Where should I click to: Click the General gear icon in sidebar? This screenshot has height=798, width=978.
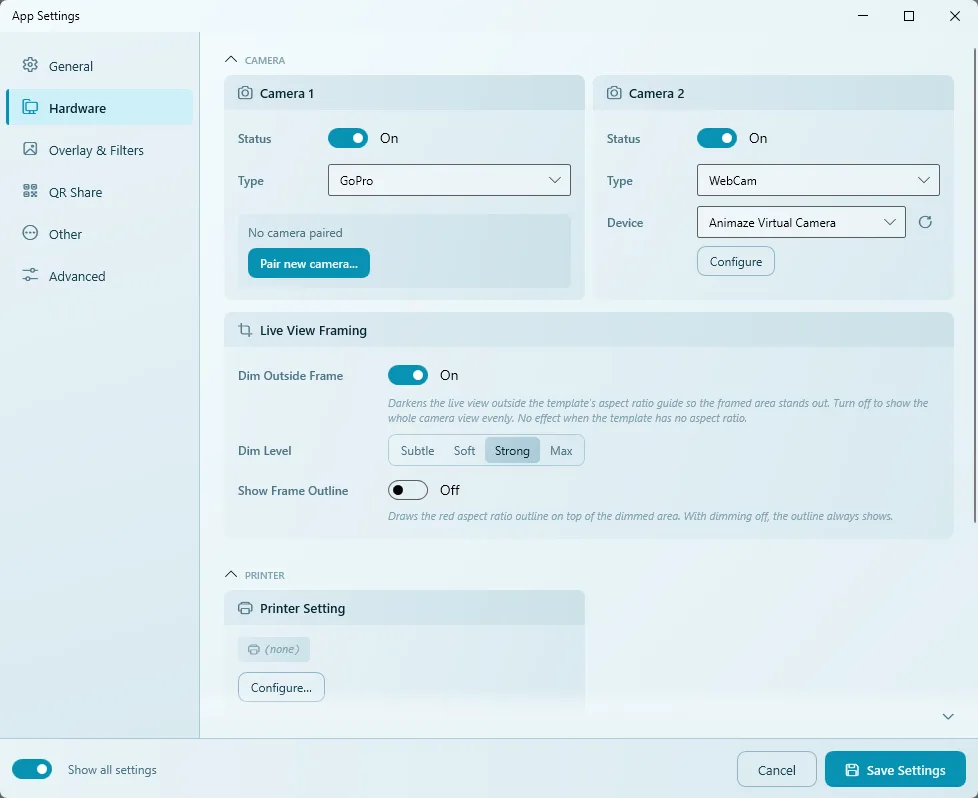click(x=30, y=65)
